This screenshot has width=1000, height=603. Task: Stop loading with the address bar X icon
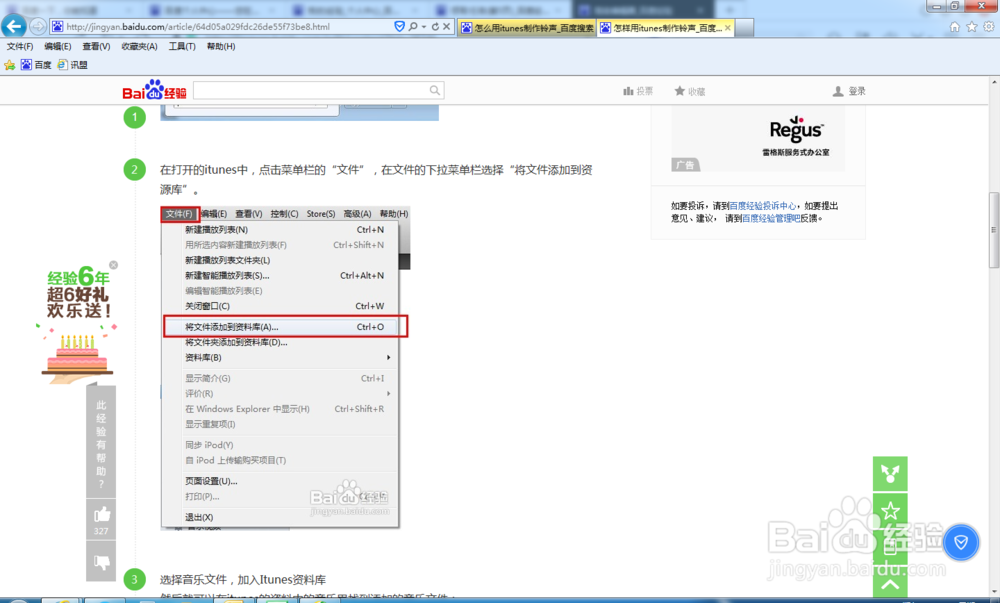pos(446,27)
